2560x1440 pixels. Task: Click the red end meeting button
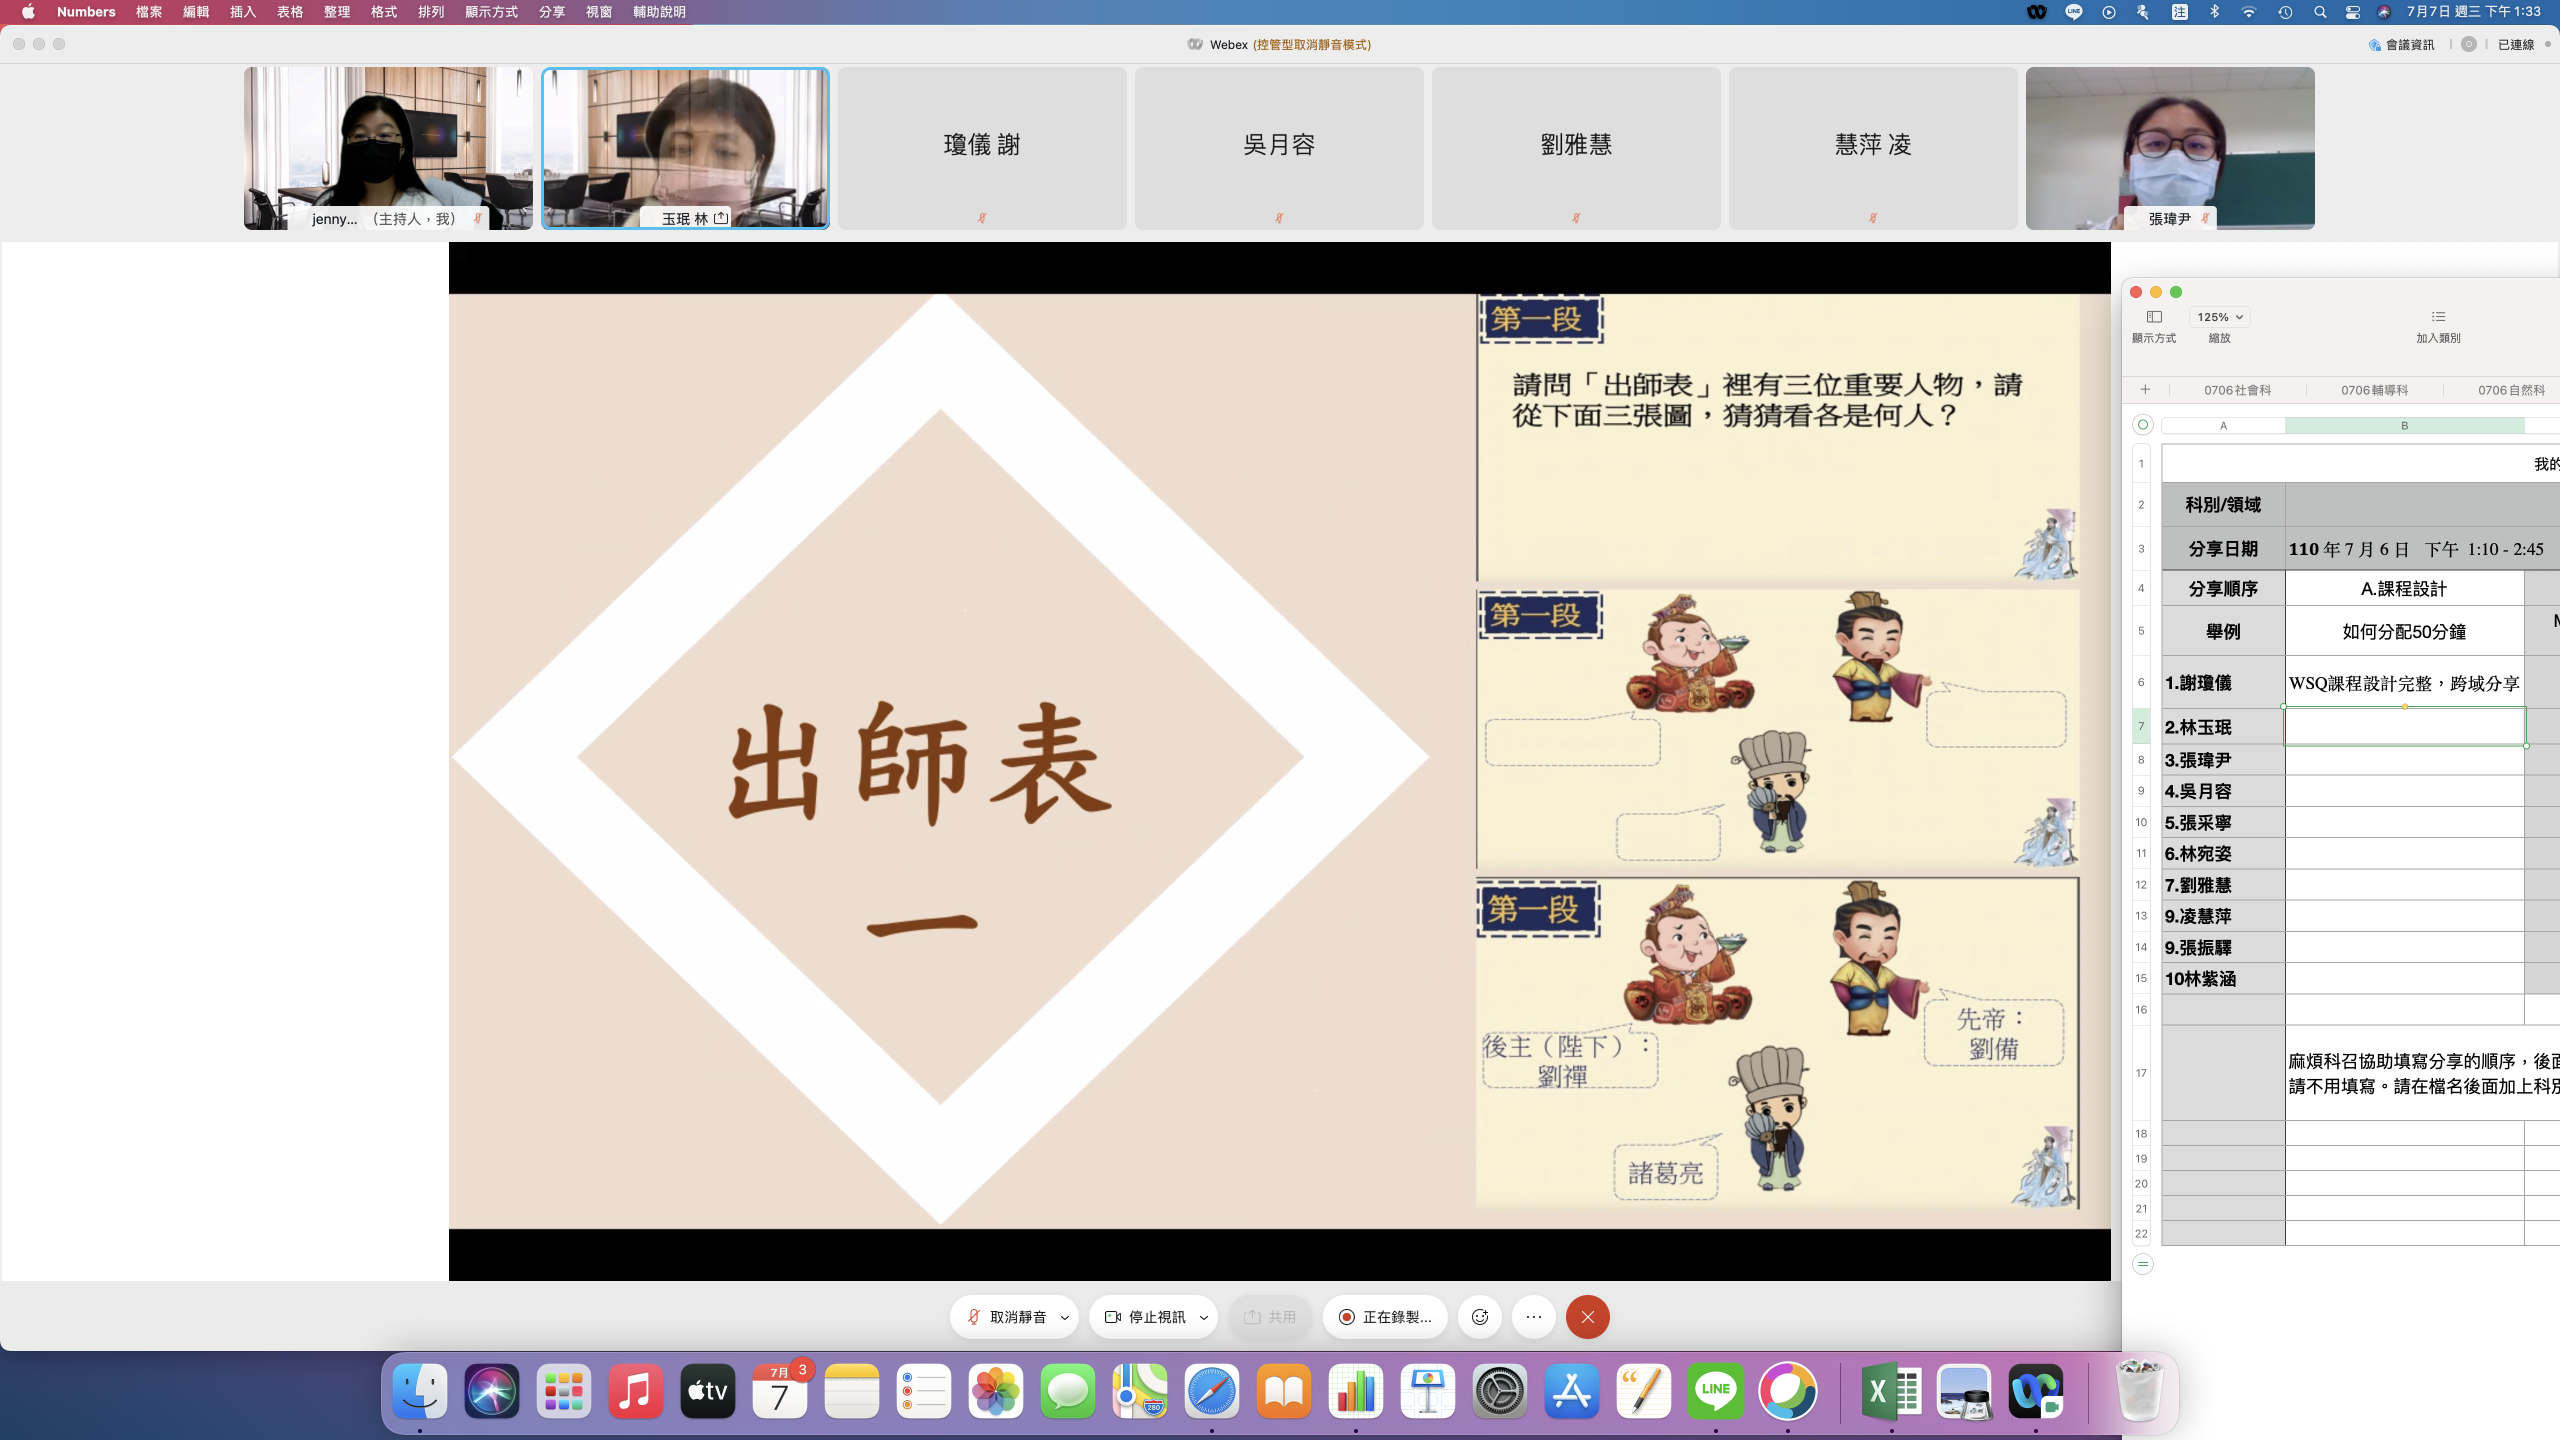(1587, 1317)
